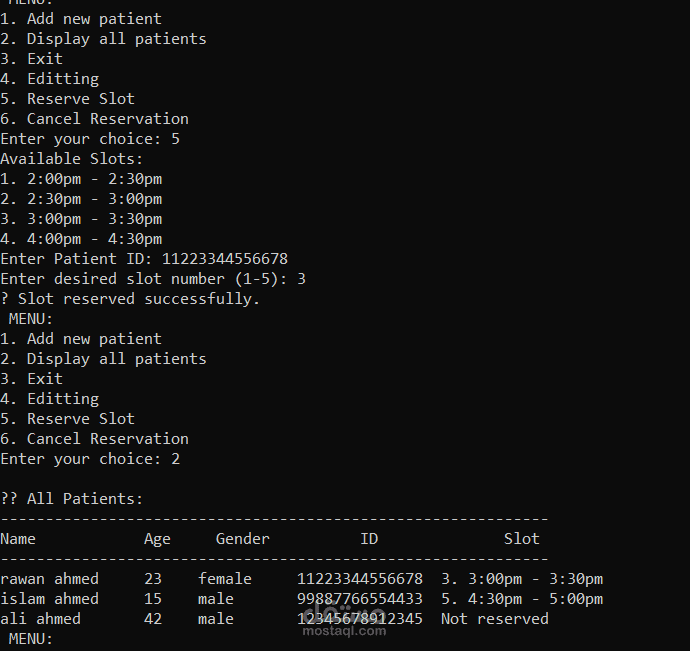The height and width of the screenshot is (651, 690).
Task: Click islam ahmed's ID 99887766554433
Action: 360,599
